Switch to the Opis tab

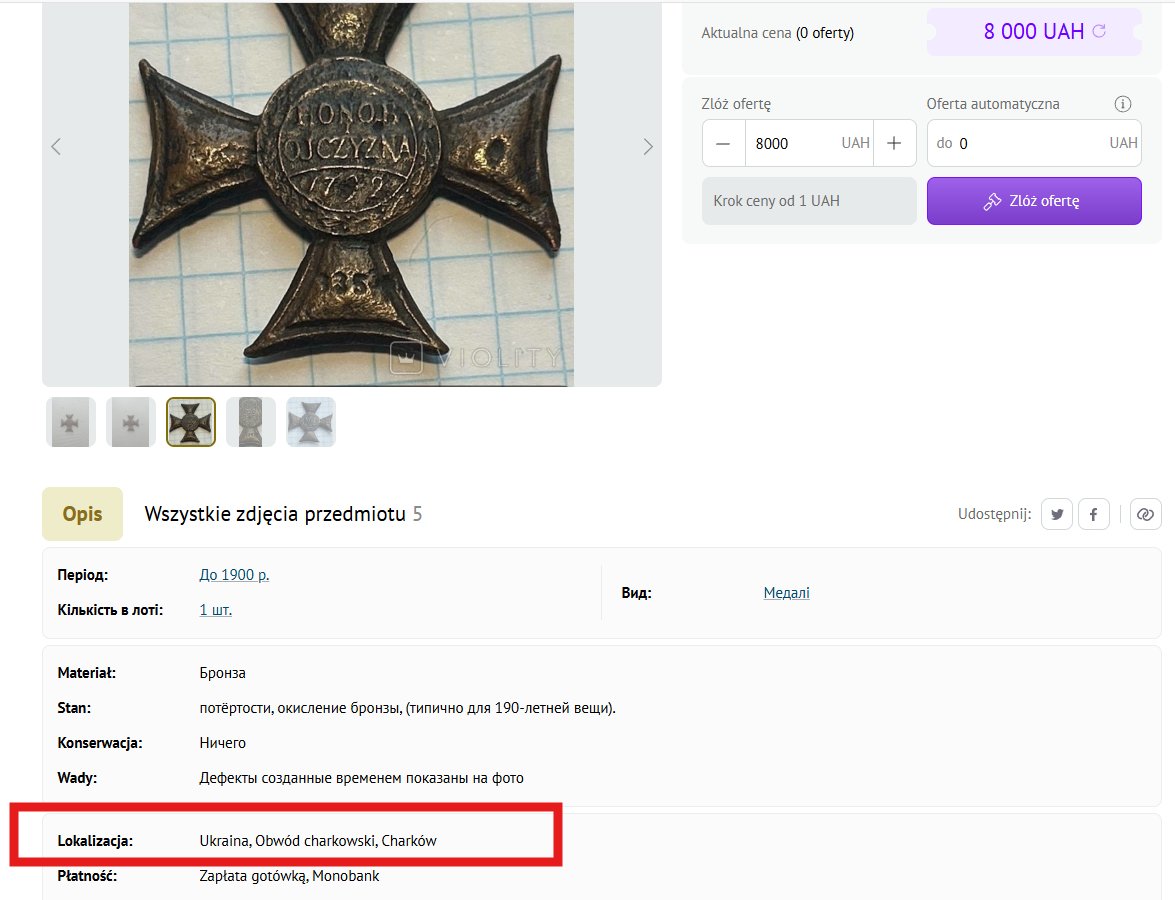click(x=82, y=513)
